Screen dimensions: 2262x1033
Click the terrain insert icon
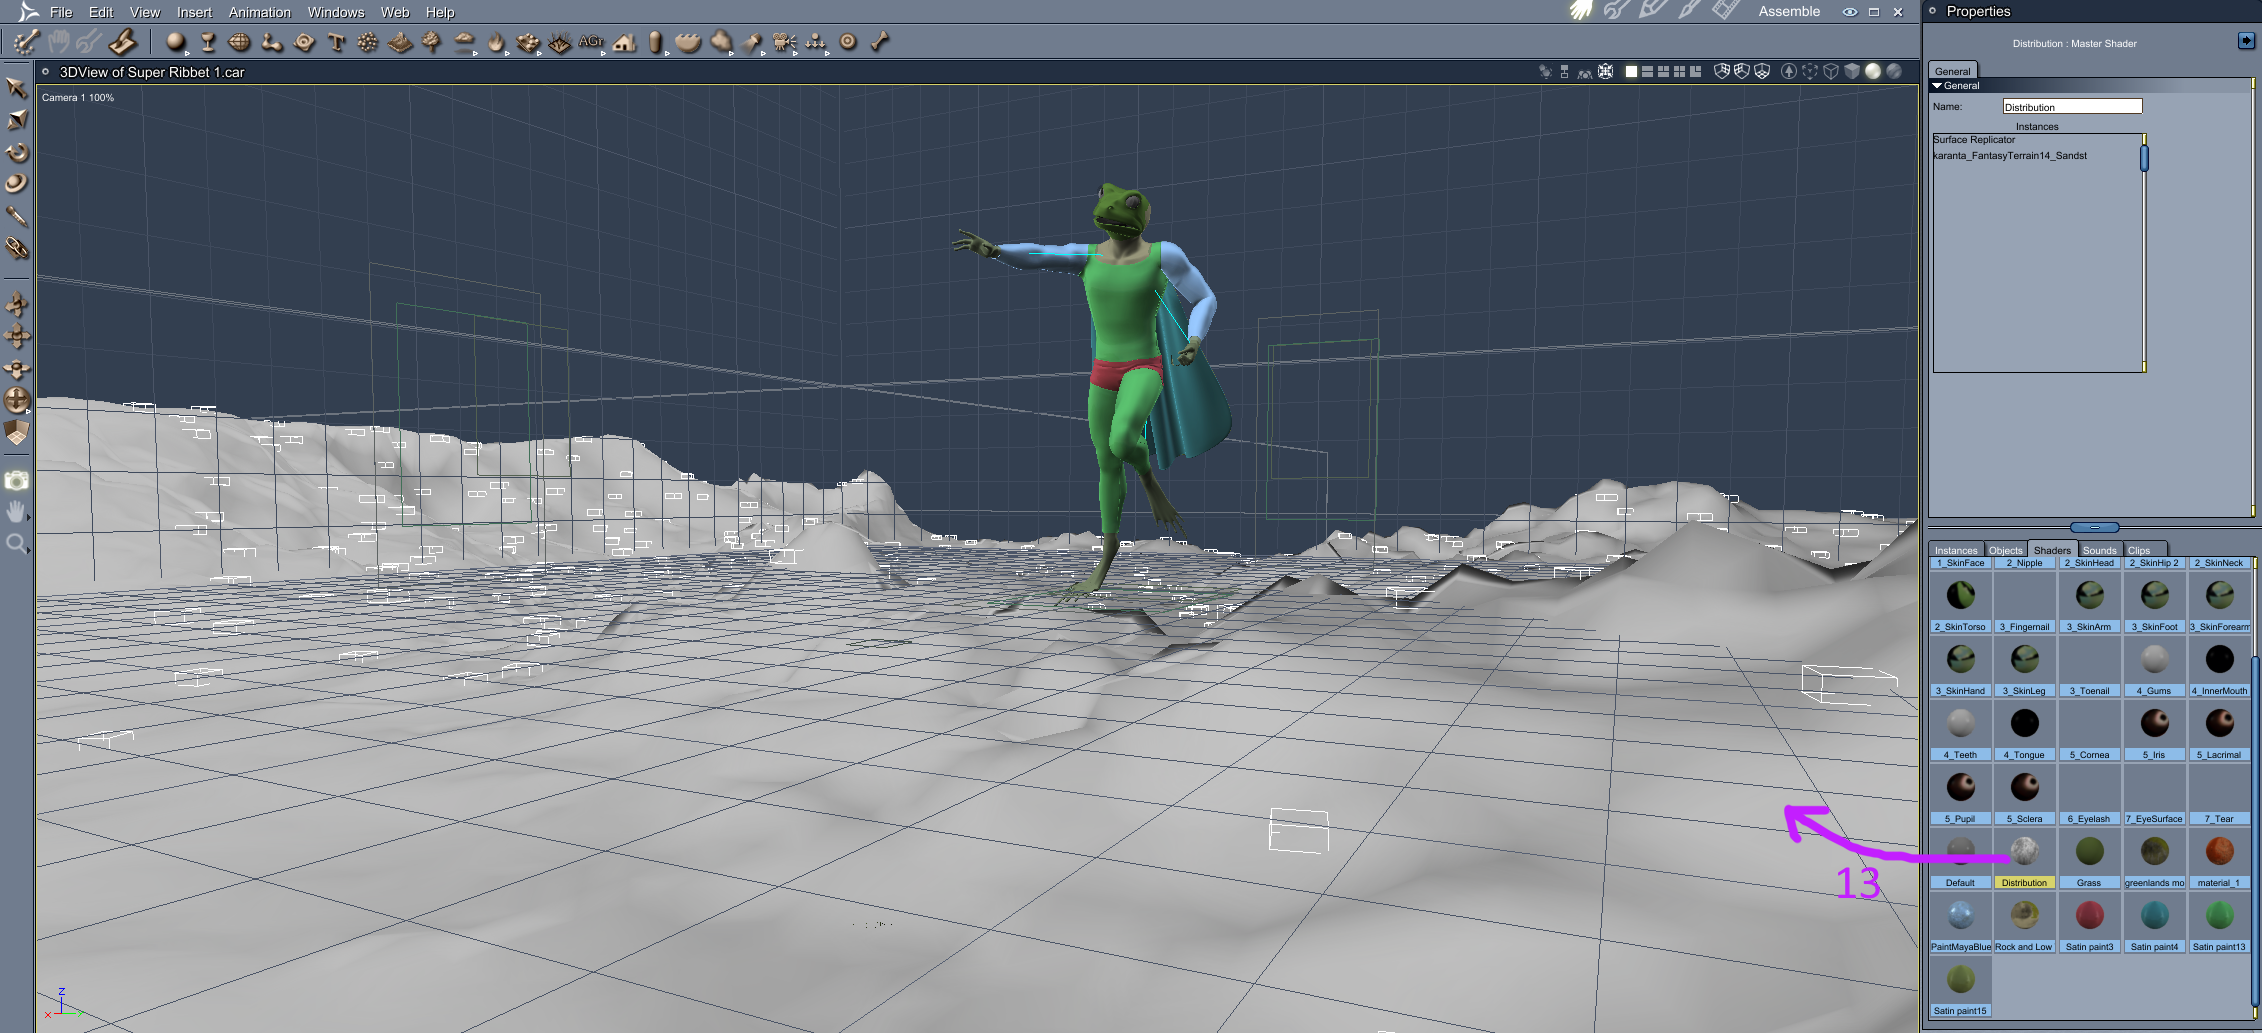pyautogui.click(x=400, y=42)
